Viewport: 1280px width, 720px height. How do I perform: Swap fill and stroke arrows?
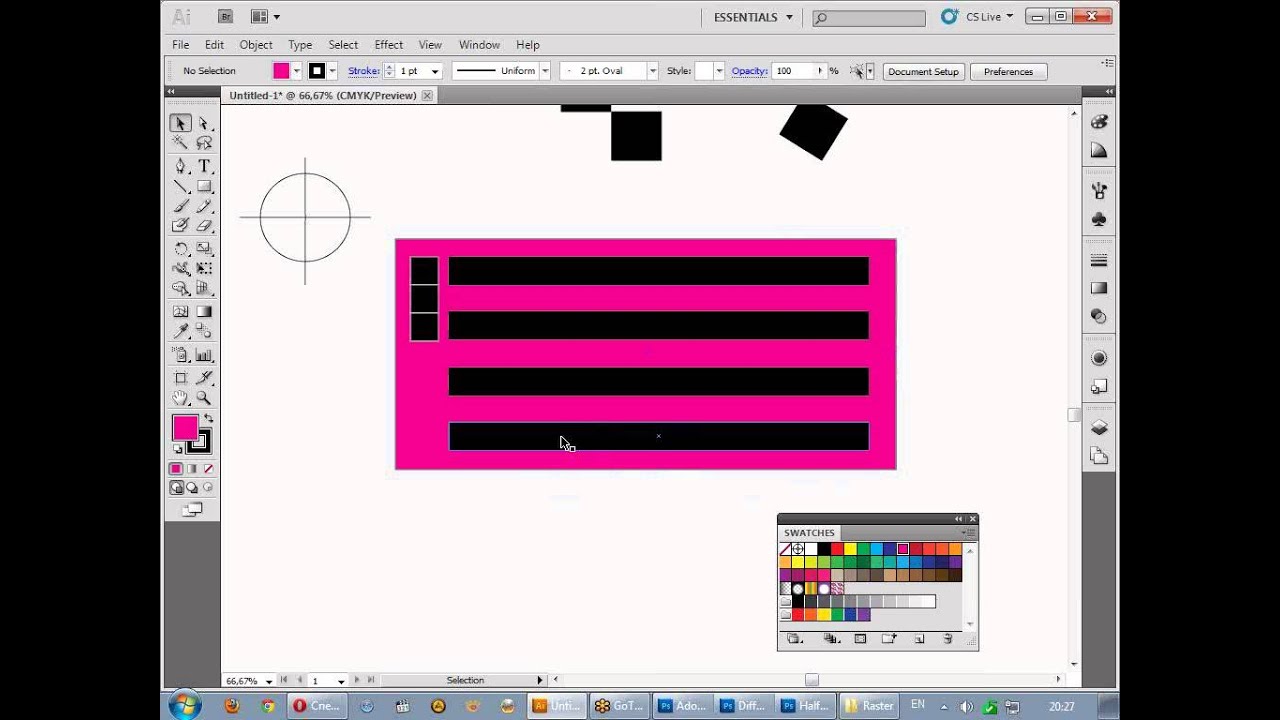tap(208, 418)
